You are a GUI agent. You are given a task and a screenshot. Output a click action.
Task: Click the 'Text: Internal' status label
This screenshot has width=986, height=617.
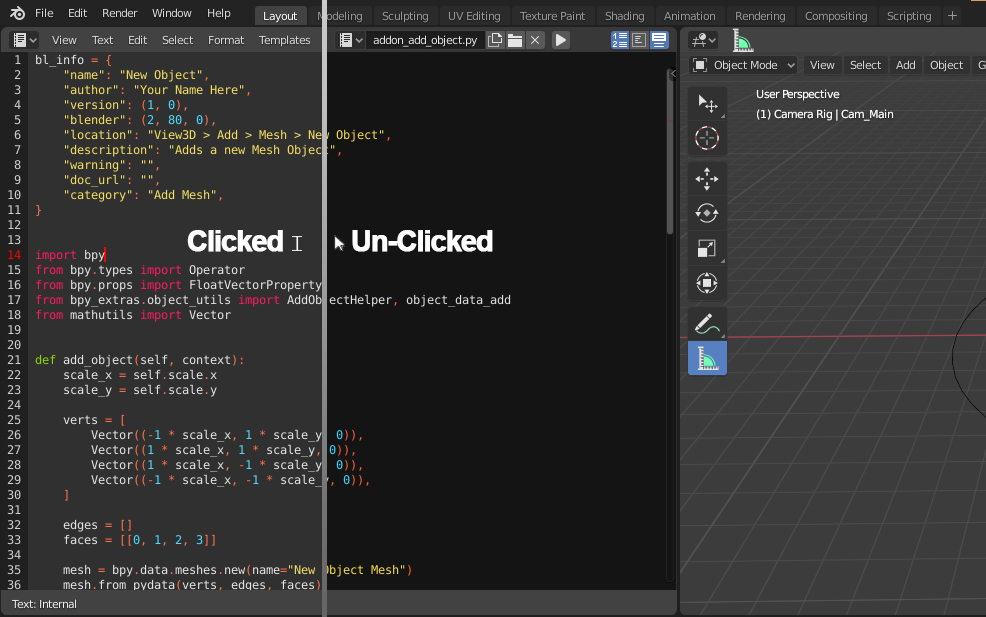click(x=44, y=604)
